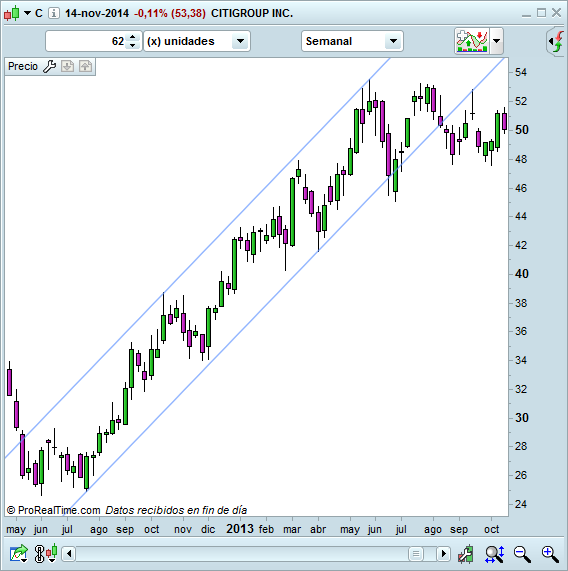Open the (x) unidades dropdown

tap(197, 41)
